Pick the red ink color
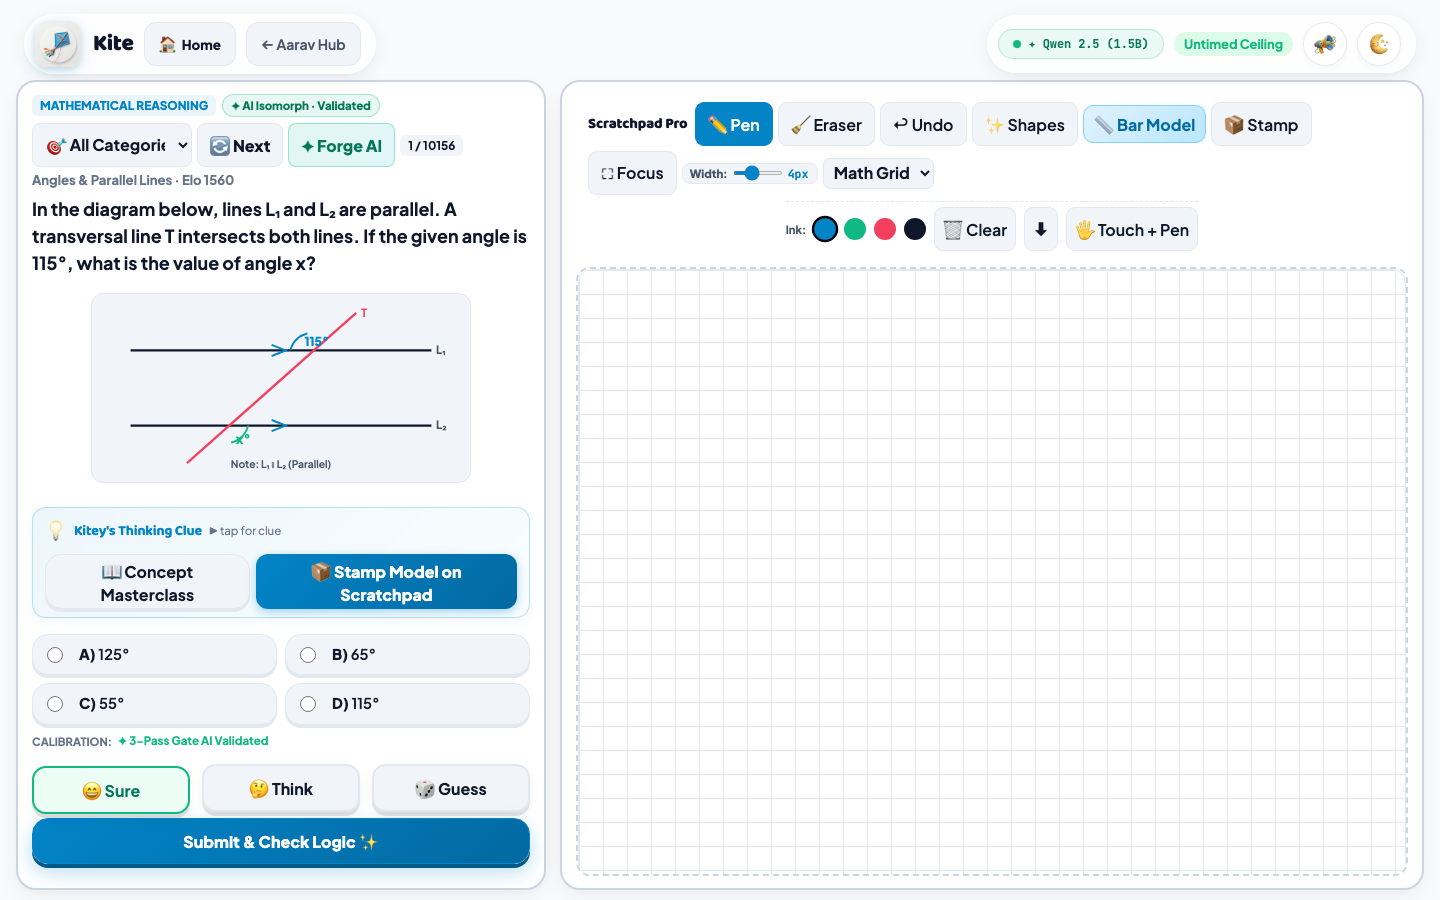The height and width of the screenshot is (900, 1440). coord(885,229)
